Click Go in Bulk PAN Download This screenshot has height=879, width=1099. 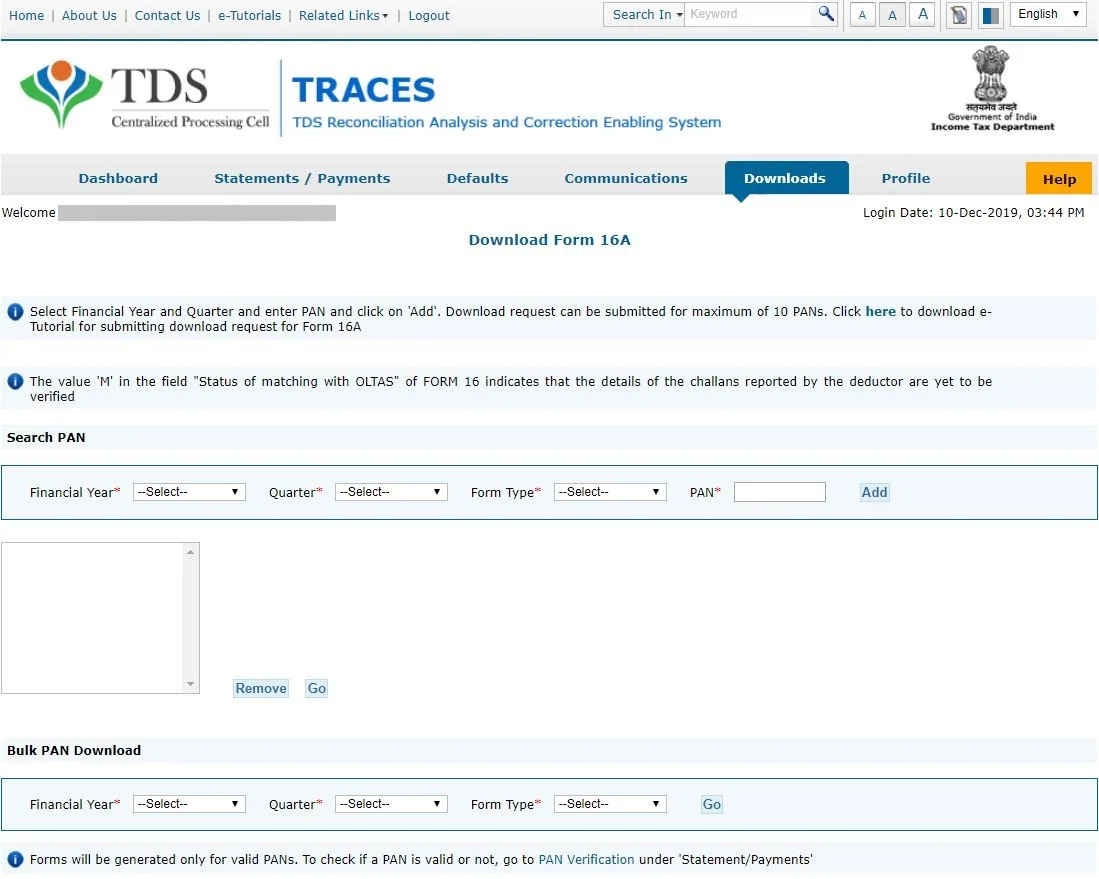tap(711, 805)
